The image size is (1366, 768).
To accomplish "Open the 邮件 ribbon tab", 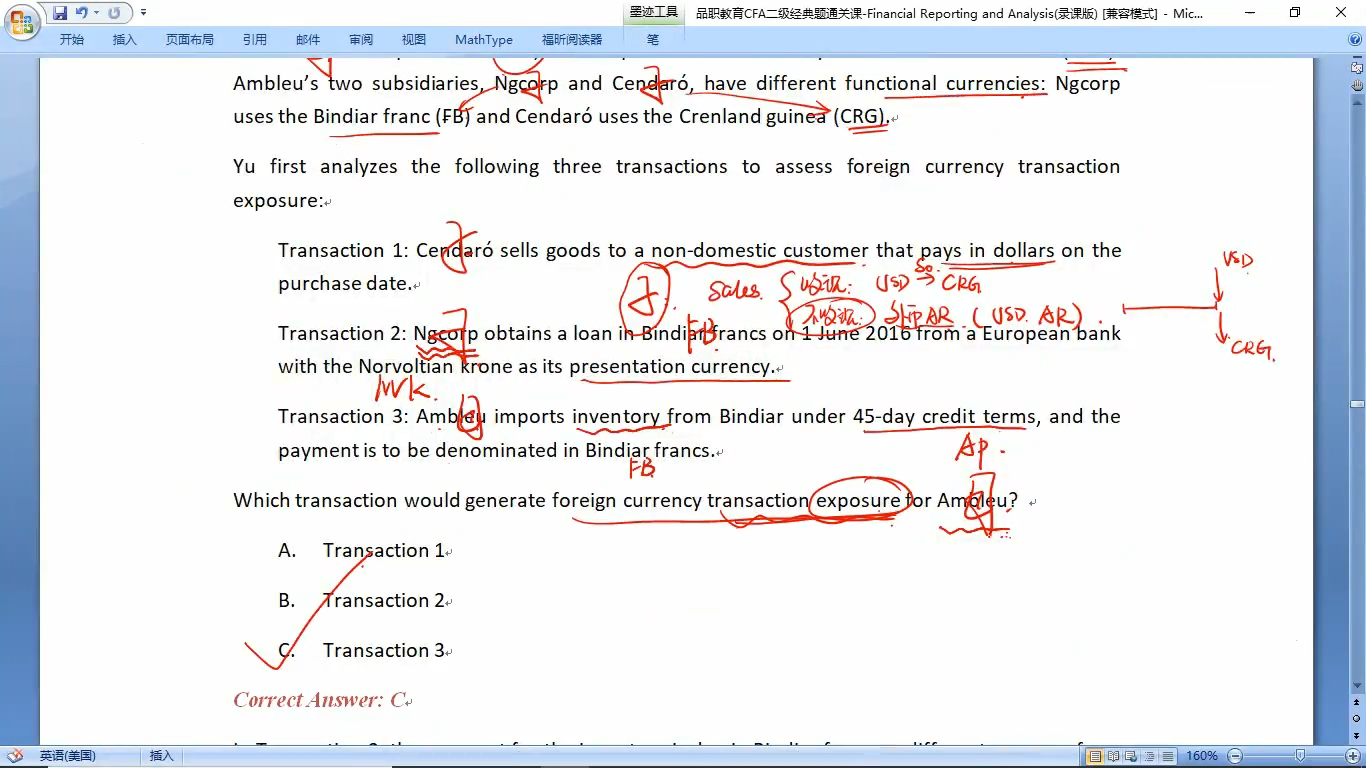I will [x=308, y=40].
